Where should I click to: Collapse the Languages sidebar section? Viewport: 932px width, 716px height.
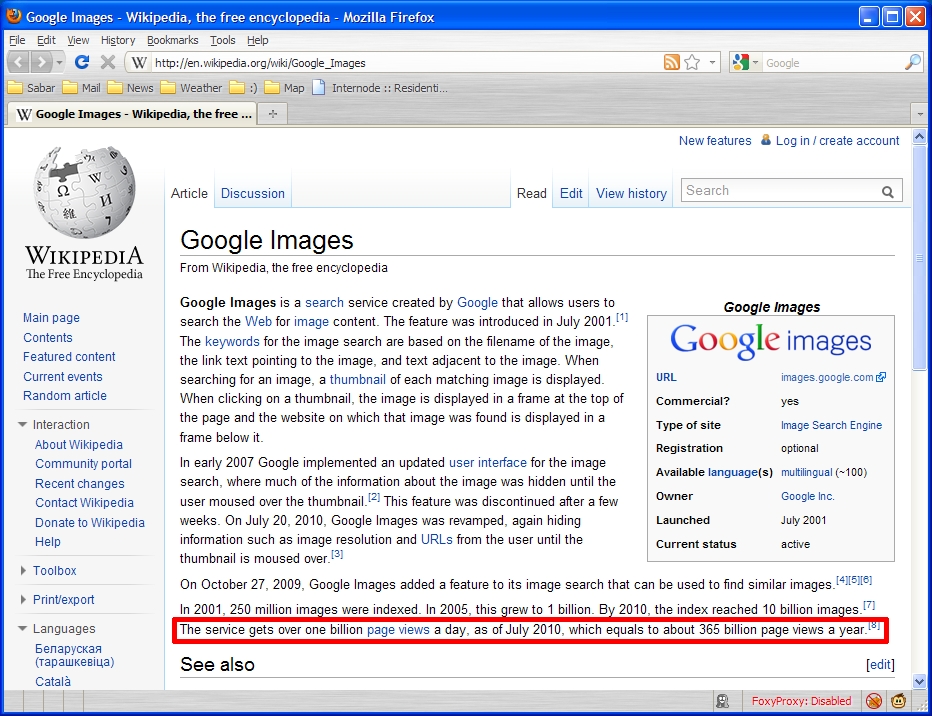(x=58, y=629)
